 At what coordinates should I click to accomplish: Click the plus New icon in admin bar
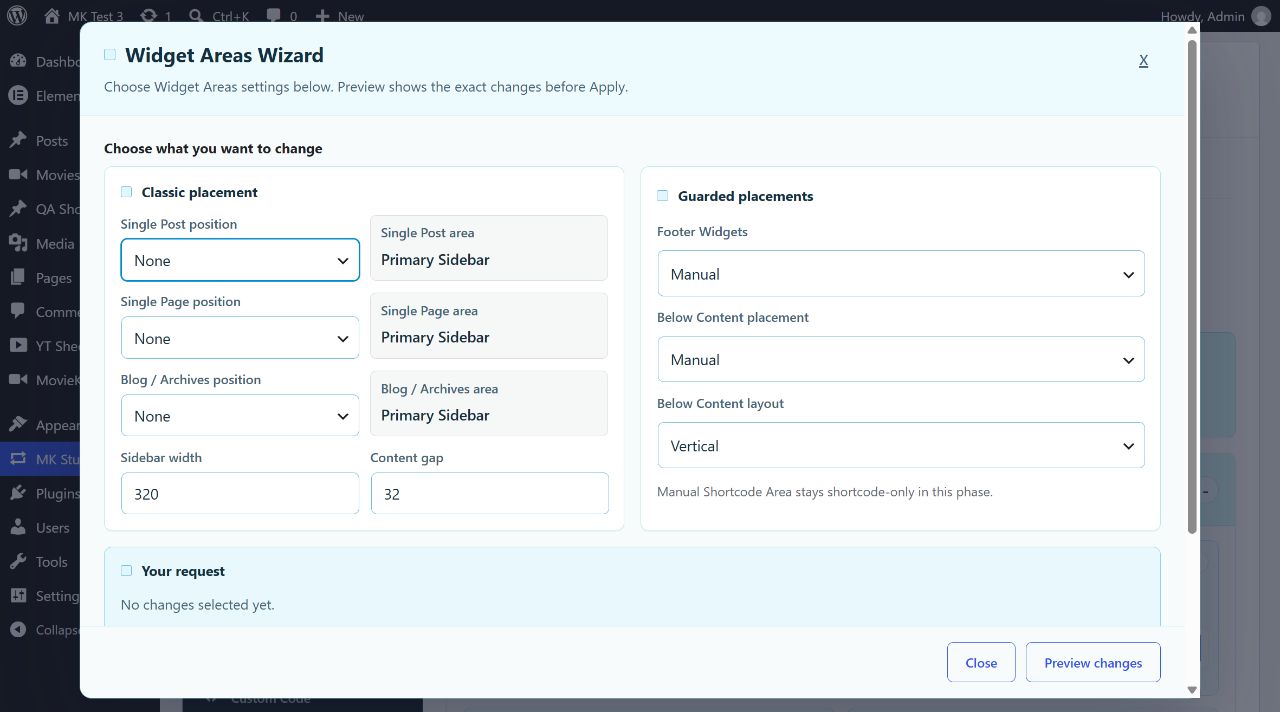322,16
